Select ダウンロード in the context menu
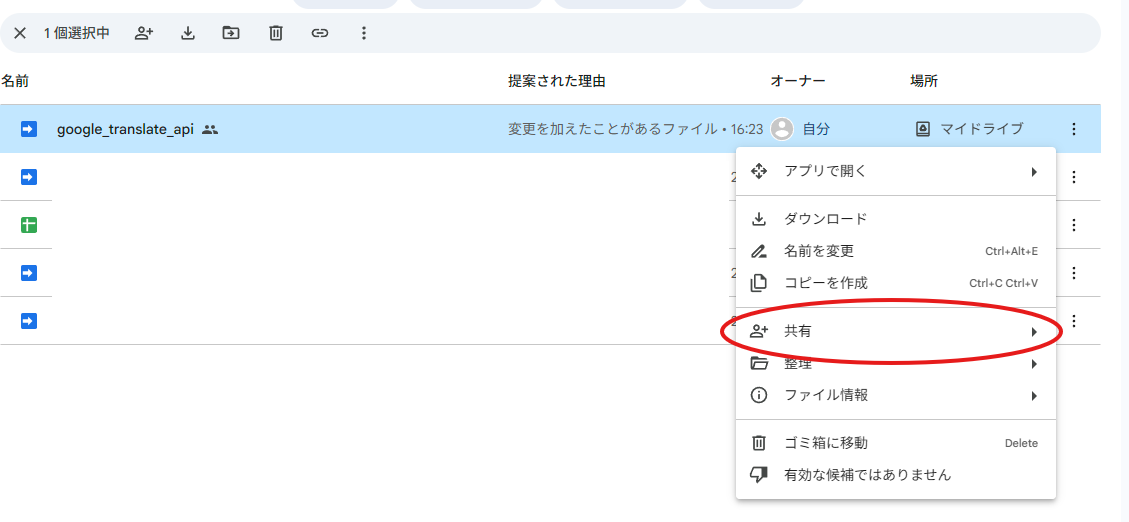The image size is (1129, 522). (x=896, y=219)
